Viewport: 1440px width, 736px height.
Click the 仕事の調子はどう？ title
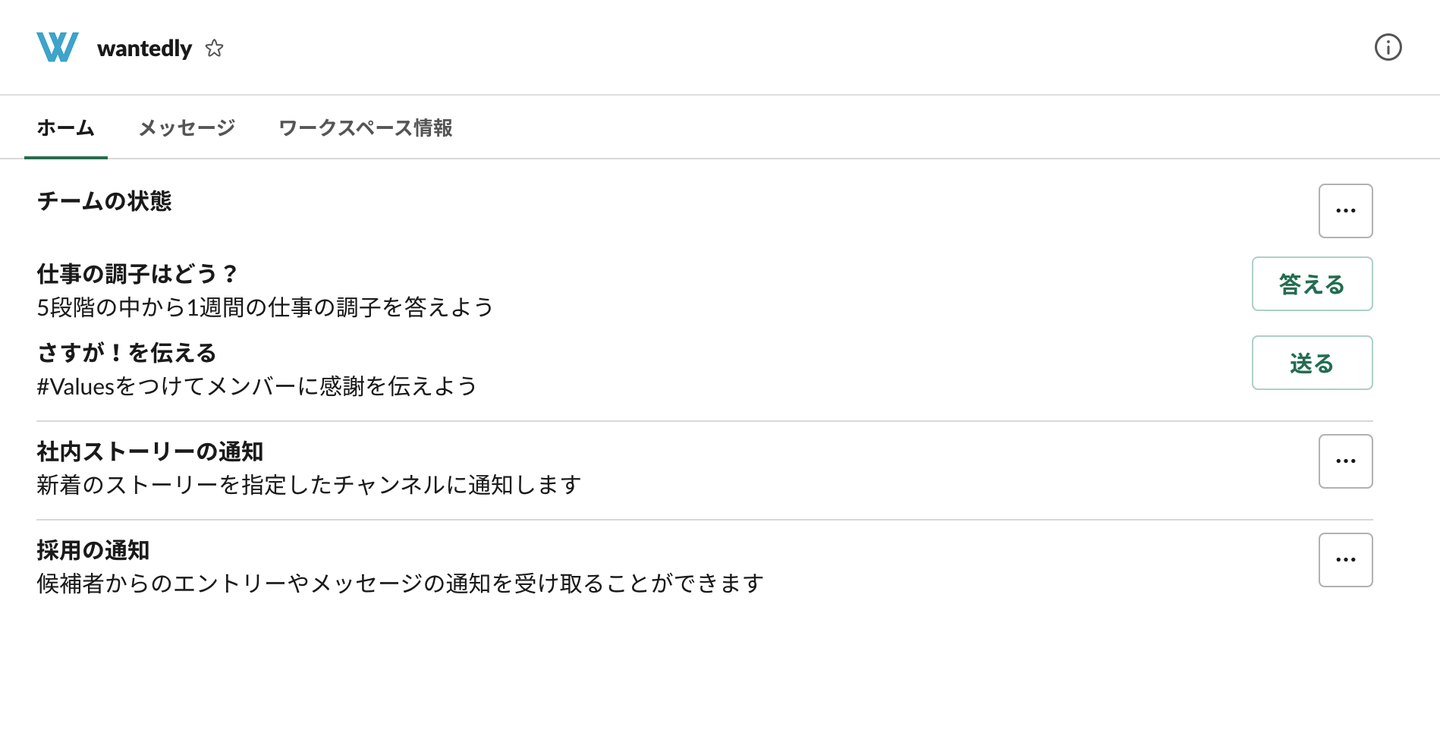pos(138,274)
